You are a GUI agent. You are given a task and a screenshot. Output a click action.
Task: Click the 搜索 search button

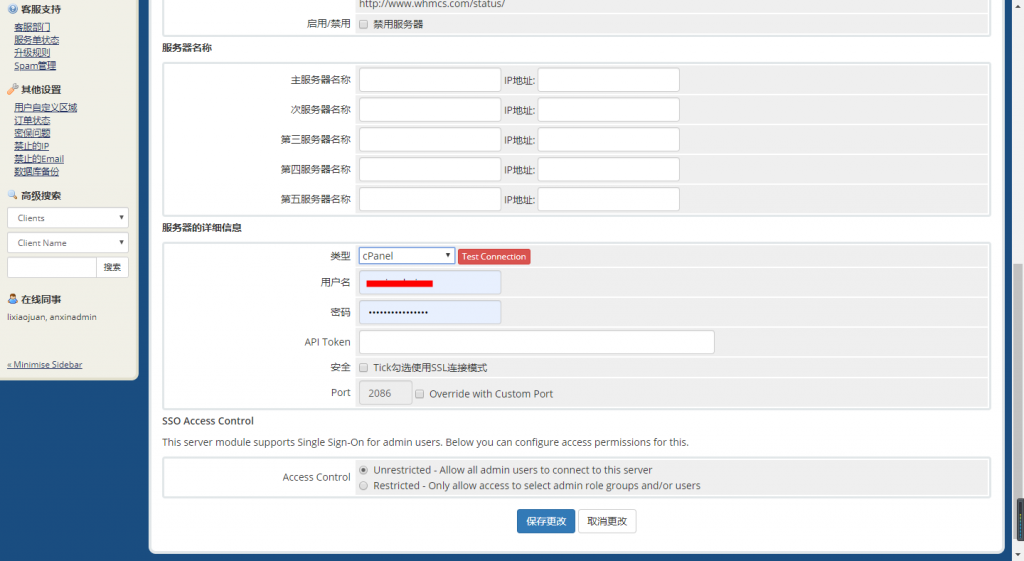(112, 267)
